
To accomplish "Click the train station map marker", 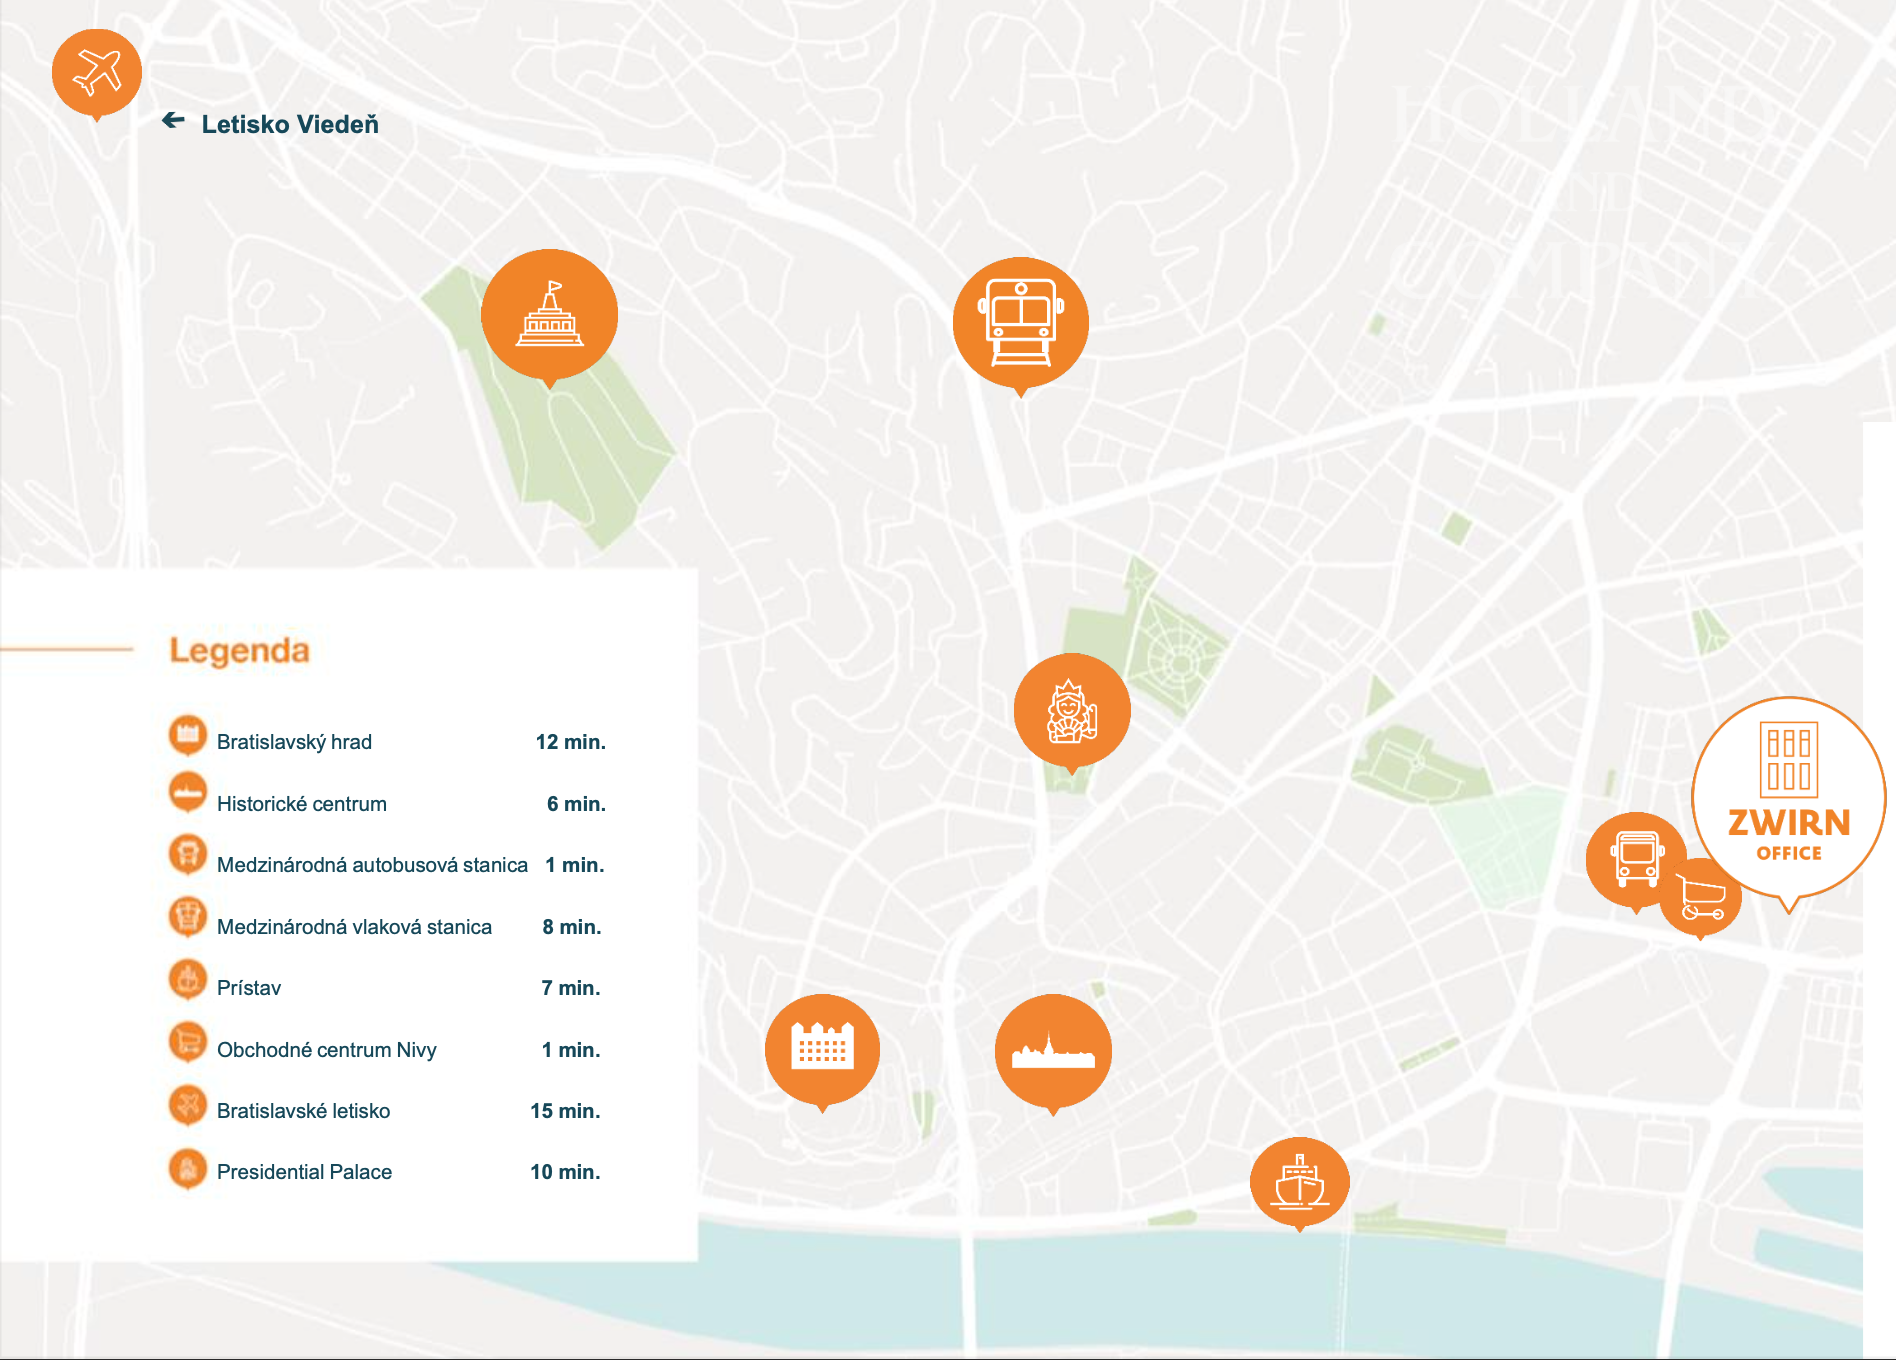I will point(1020,323).
